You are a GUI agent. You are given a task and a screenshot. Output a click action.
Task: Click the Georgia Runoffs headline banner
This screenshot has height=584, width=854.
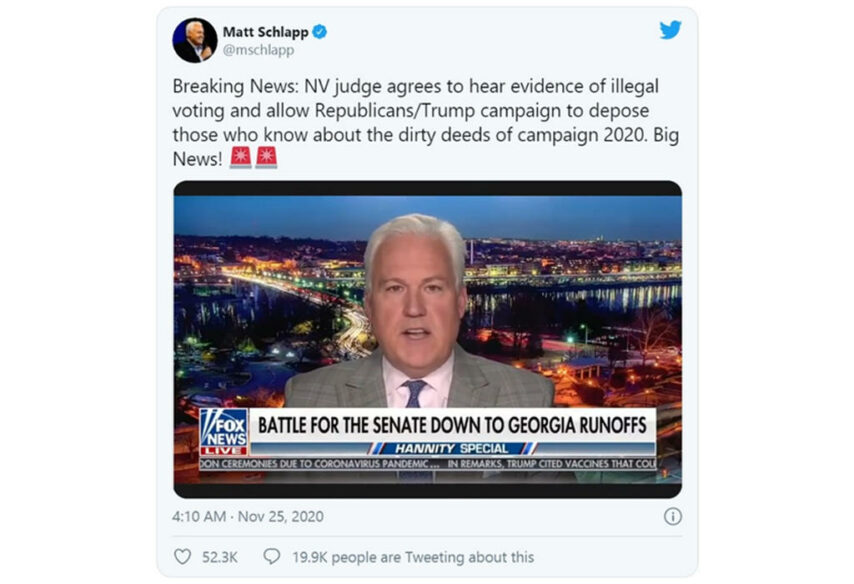pyautogui.click(x=452, y=423)
